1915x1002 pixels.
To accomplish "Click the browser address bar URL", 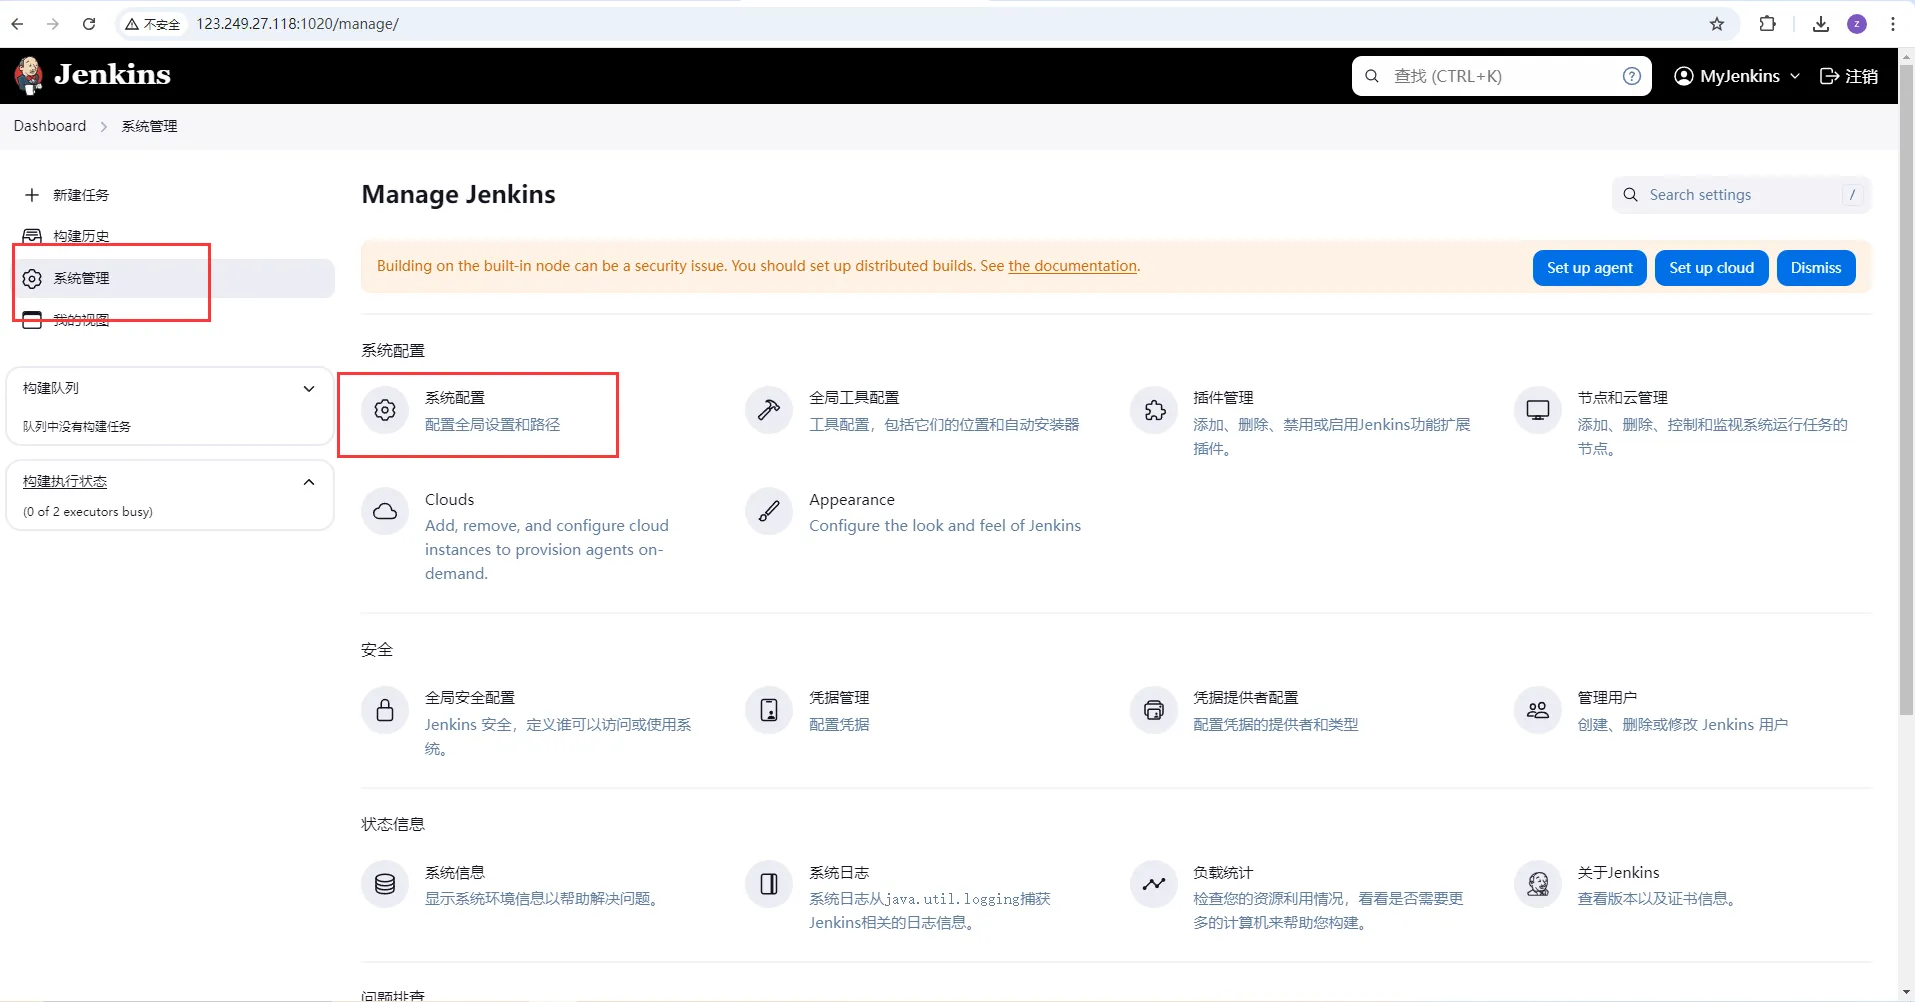I will (x=297, y=24).
